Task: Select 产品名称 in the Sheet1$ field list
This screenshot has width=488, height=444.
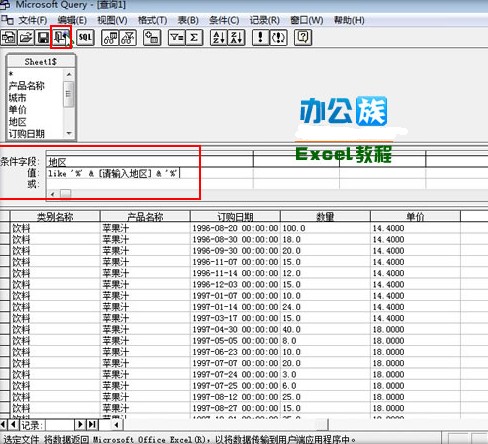Action: point(35,86)
